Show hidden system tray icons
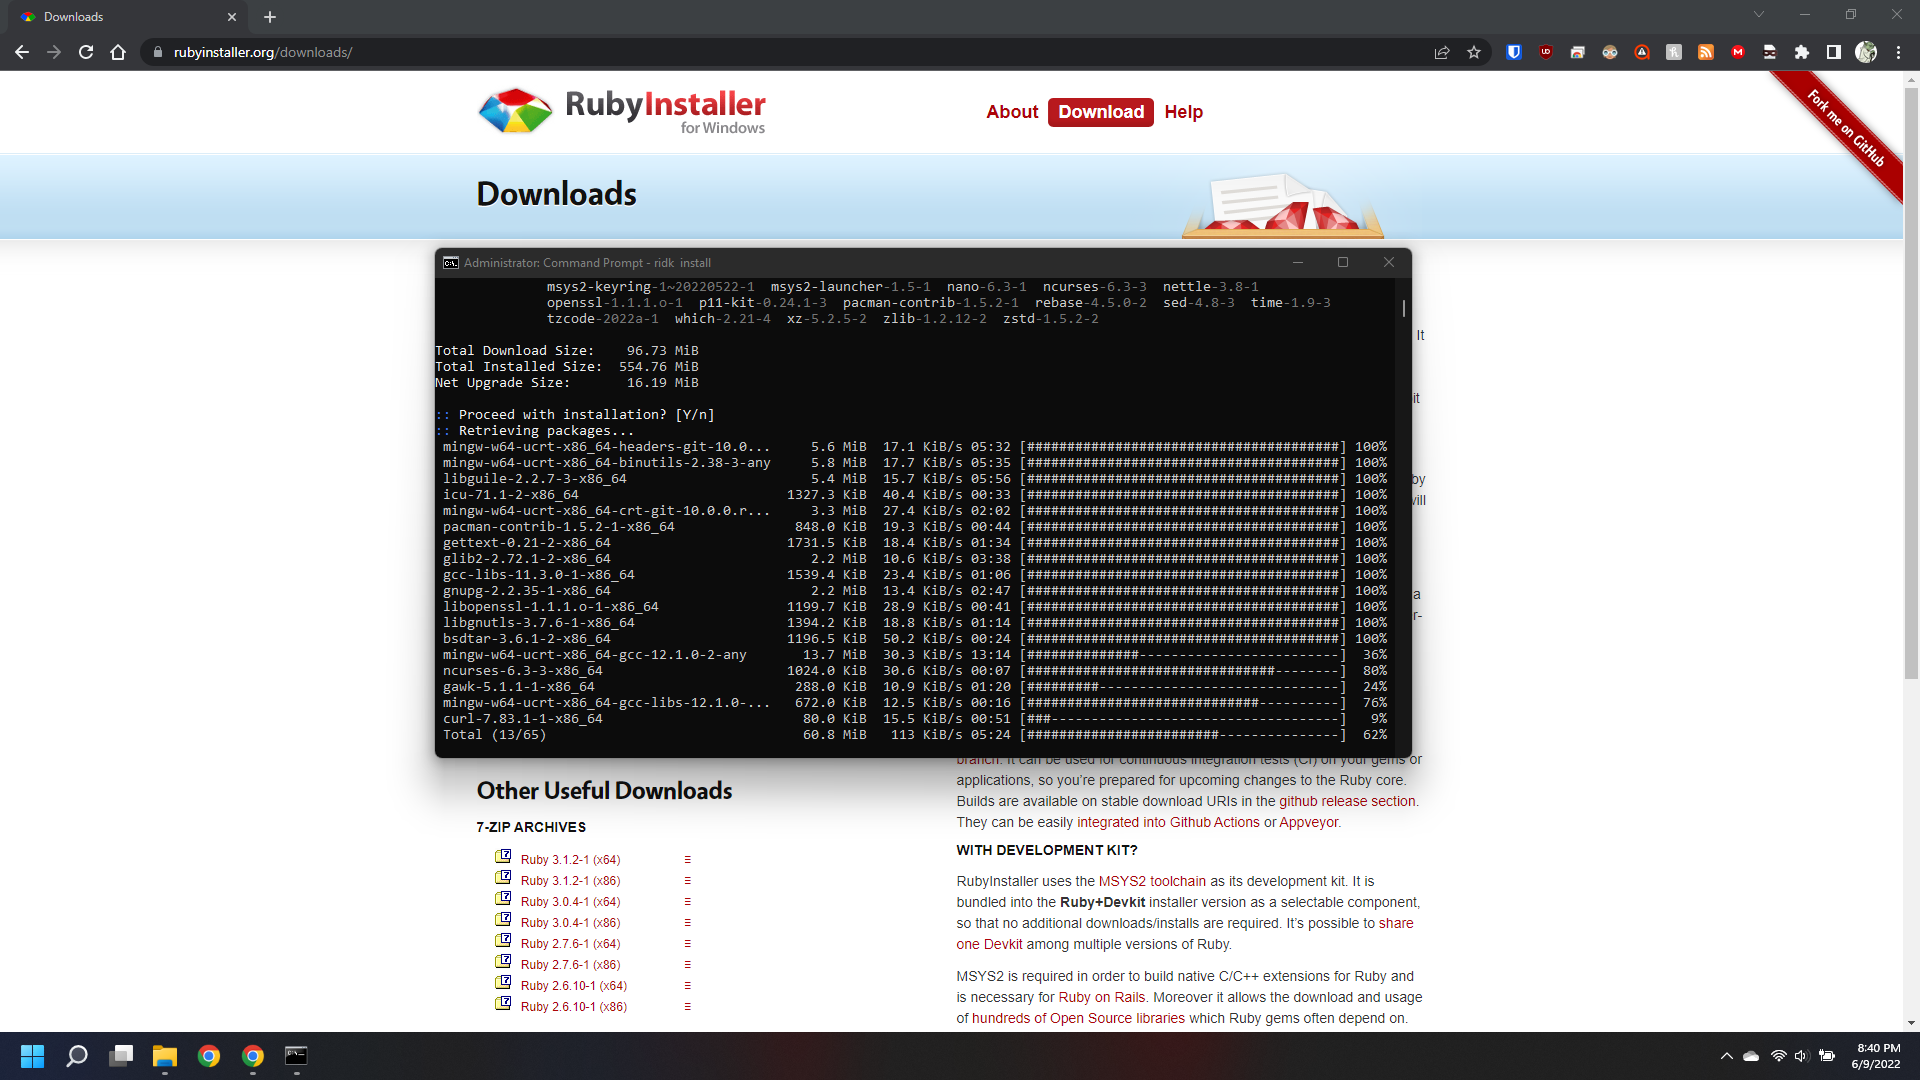The width and height of the screenshot is (1920, 1080). click(x=1727, y=1056)
